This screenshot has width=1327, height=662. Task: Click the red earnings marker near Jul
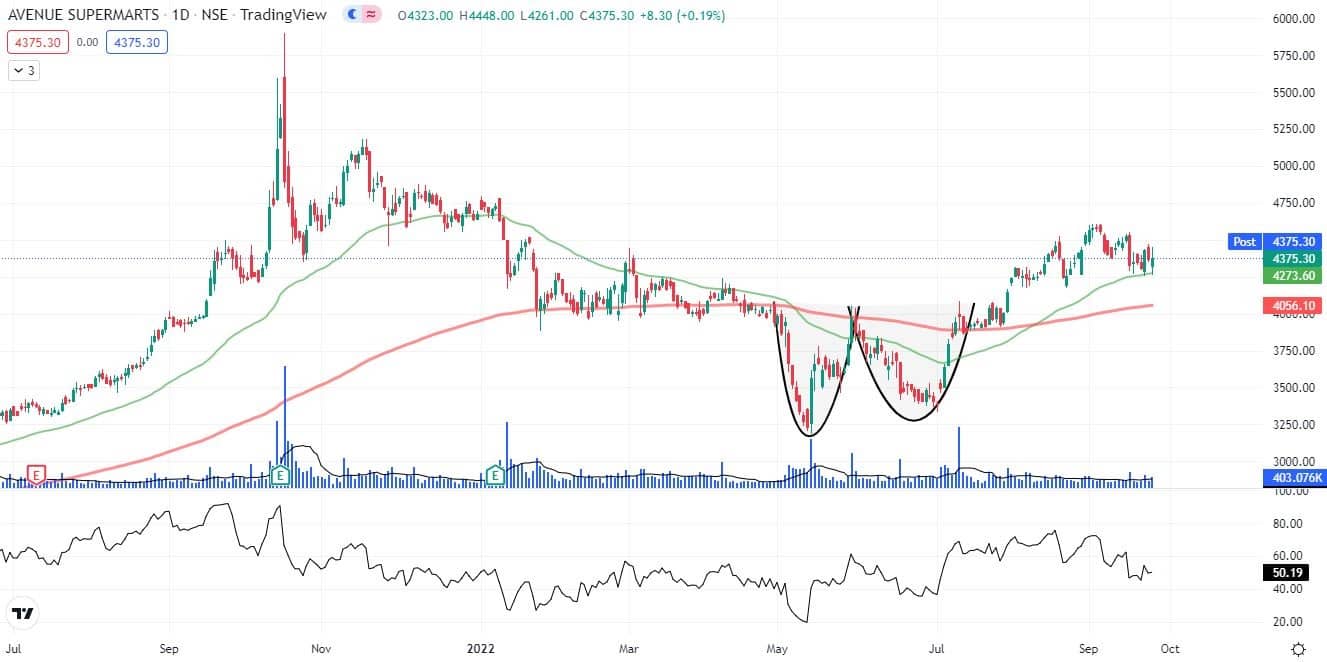click(37, 474)
